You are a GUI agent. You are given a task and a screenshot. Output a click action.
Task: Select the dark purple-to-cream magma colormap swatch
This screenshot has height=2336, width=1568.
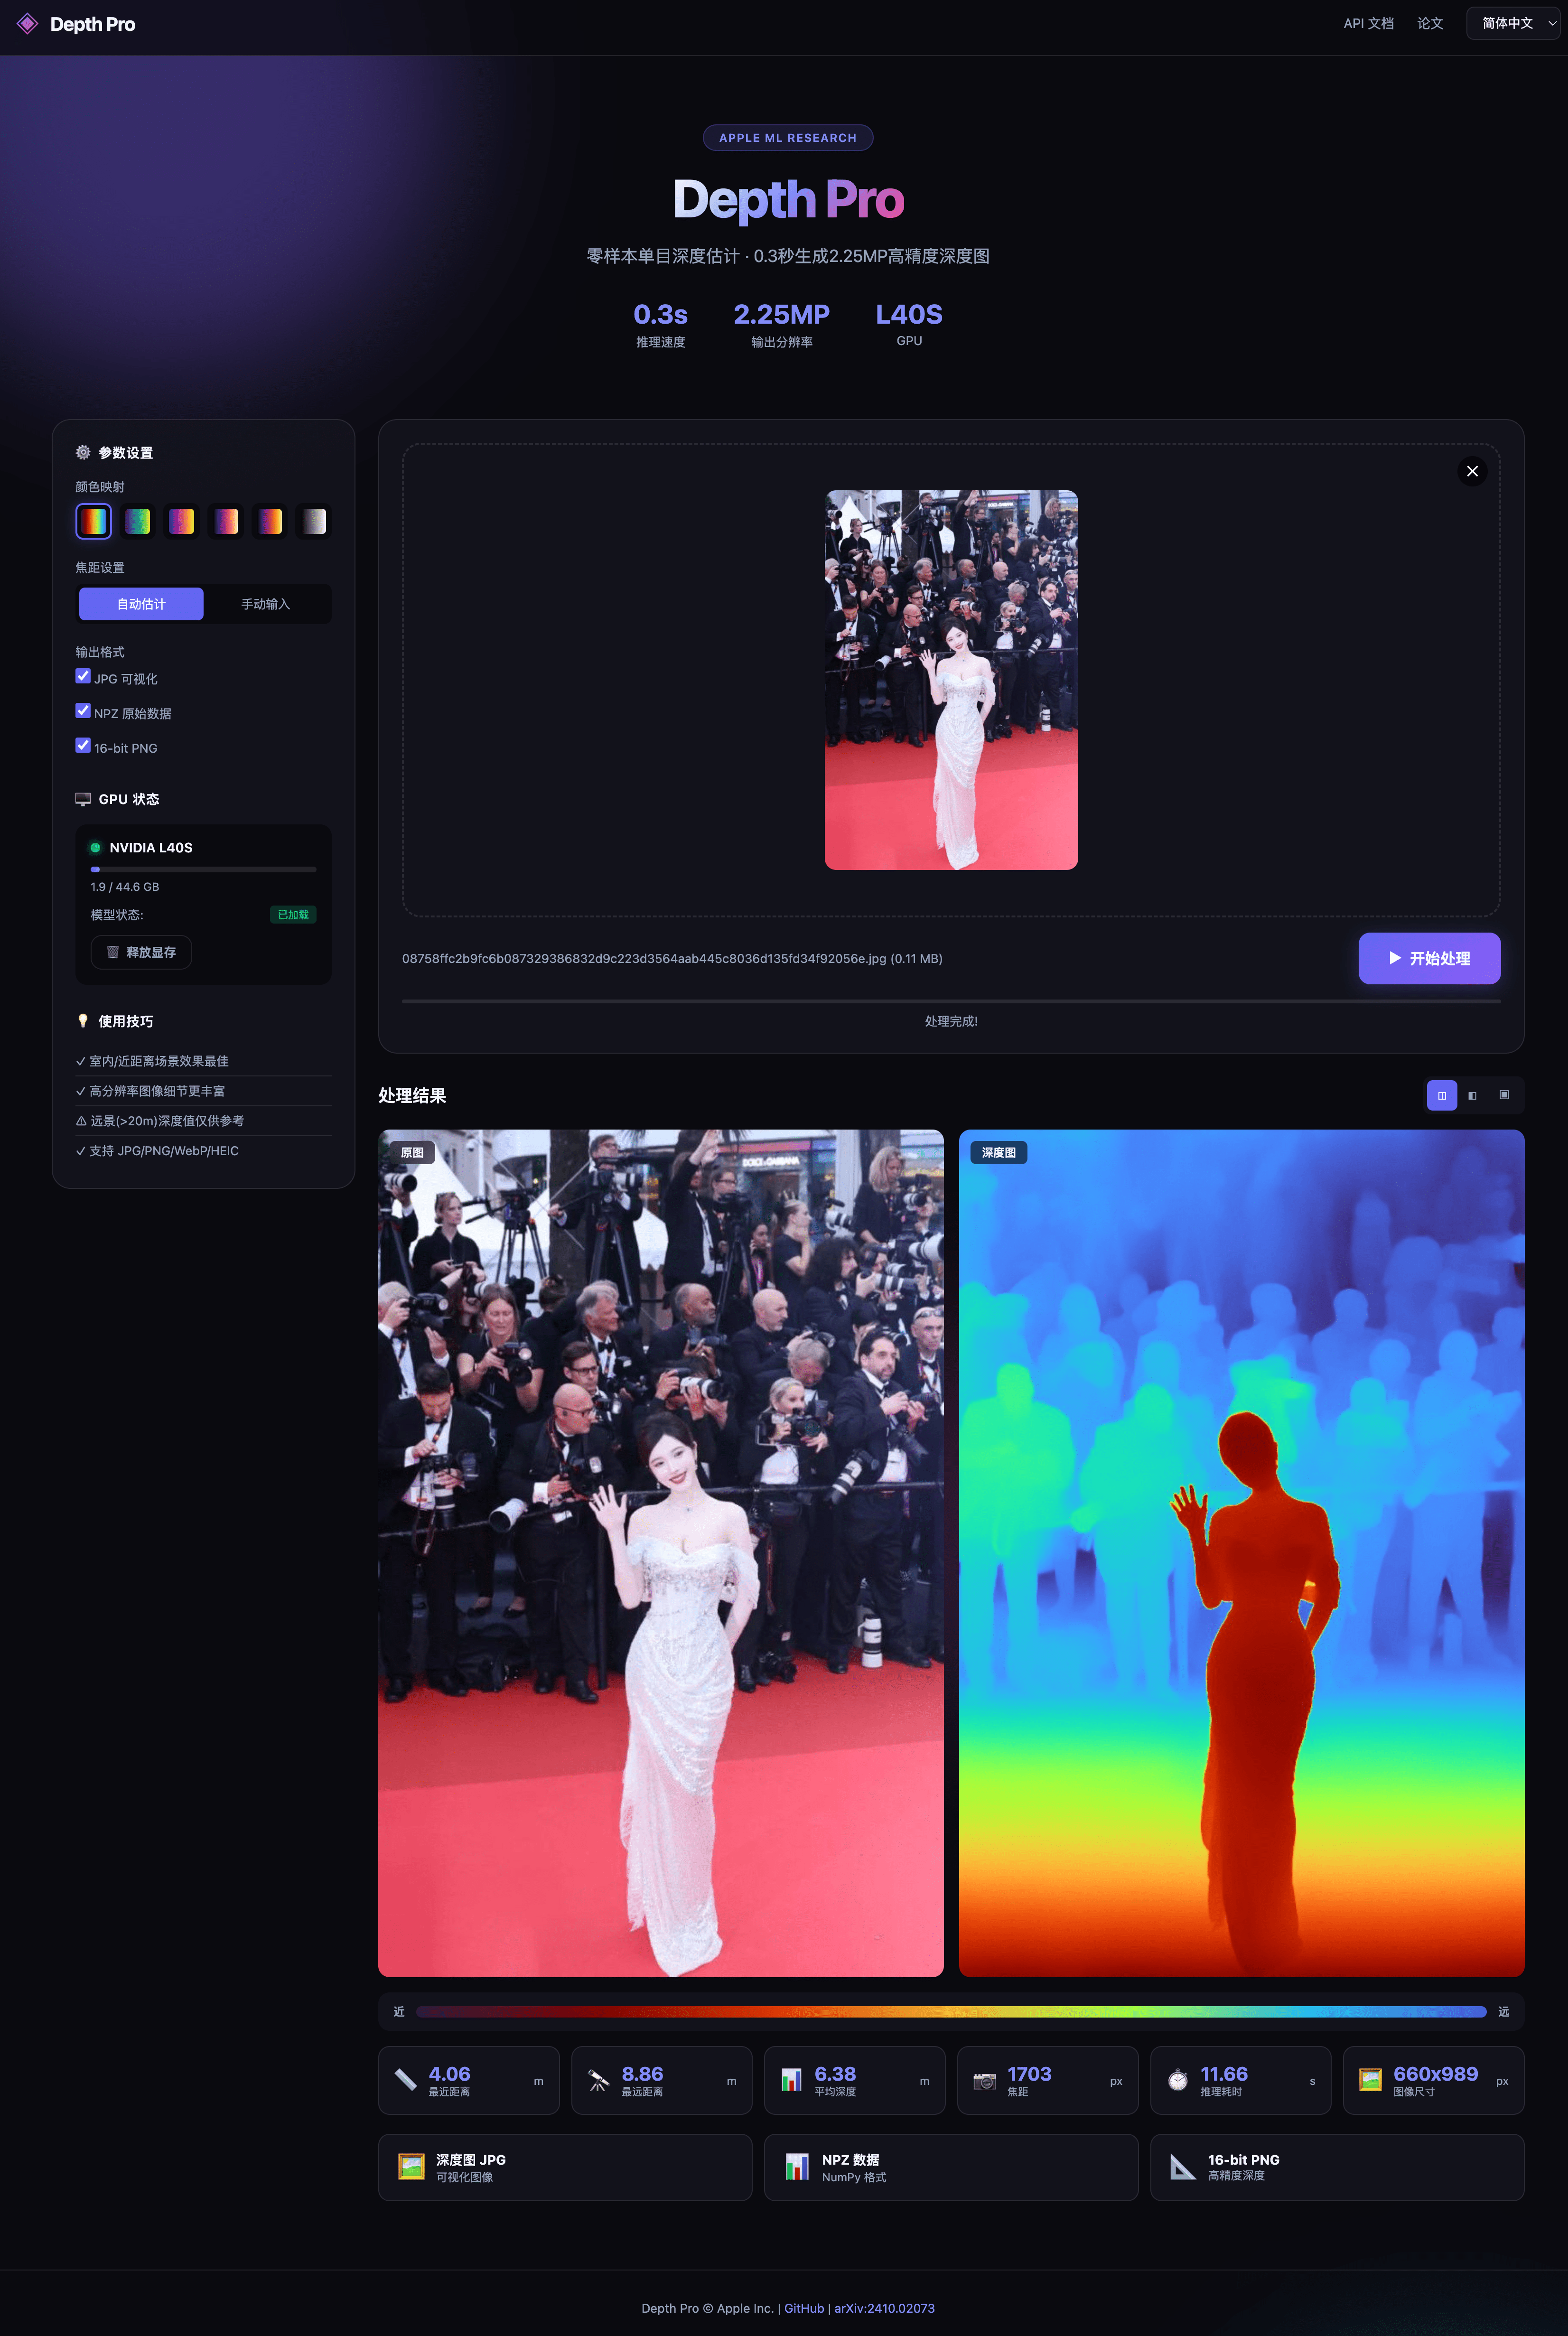tap(226, 521)
